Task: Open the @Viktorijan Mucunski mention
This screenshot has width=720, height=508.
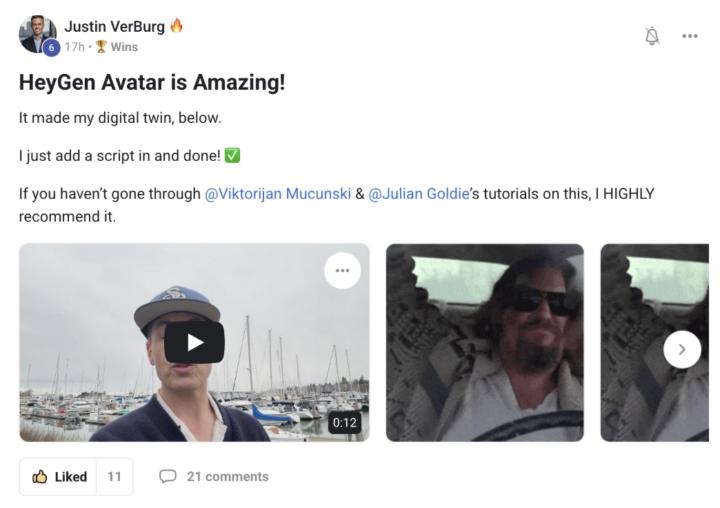Action: click(x=277, y=194)
